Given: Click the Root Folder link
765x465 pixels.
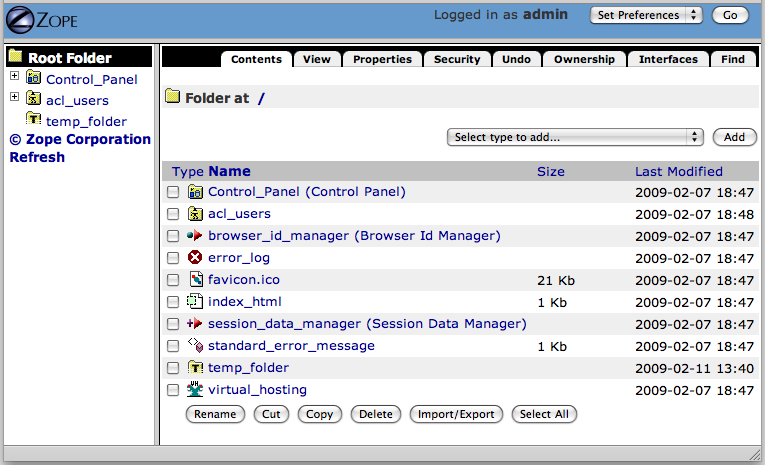Looking at the screenshot, I should click(x=70, y=58).
